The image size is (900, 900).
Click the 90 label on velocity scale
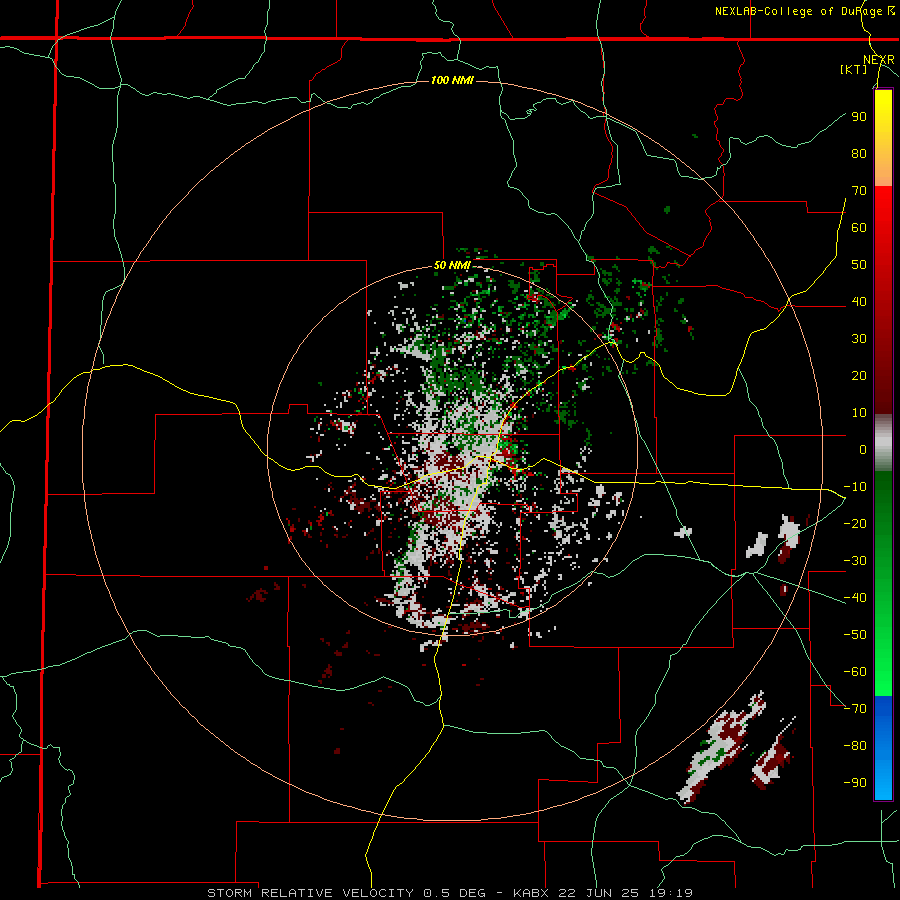pyautogui.click(x=859, y=117)
